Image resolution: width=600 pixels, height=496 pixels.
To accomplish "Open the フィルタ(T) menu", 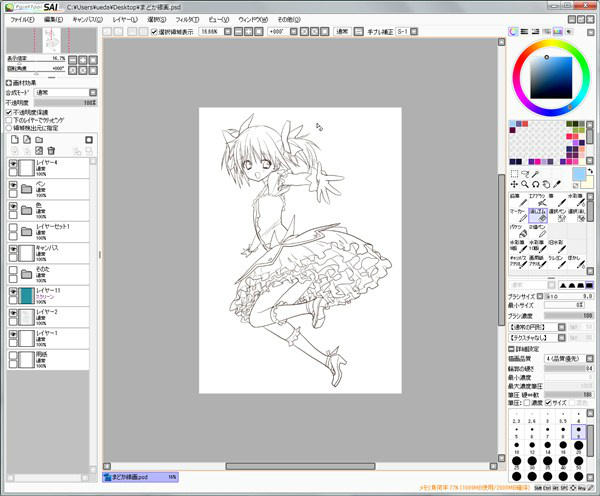I will click(188, 20).
